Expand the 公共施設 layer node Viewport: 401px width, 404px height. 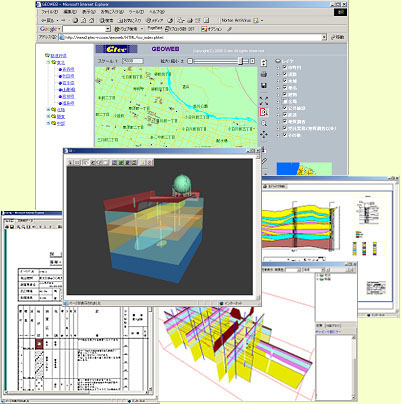(x=278, y=108)
